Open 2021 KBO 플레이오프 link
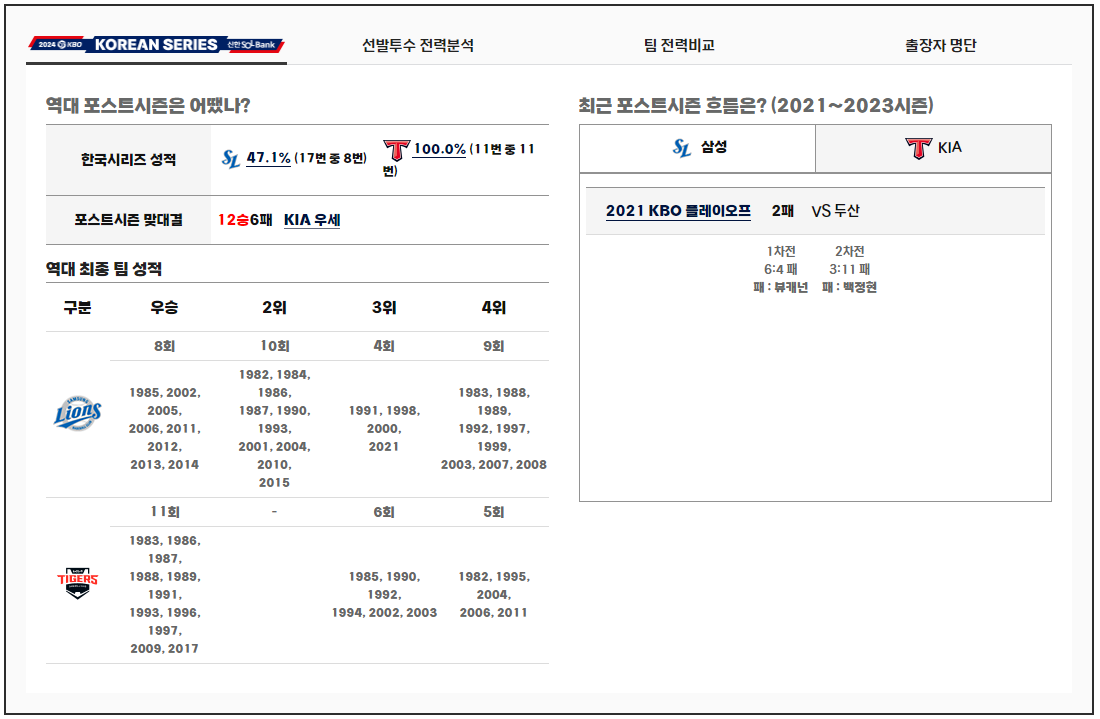 678,210
